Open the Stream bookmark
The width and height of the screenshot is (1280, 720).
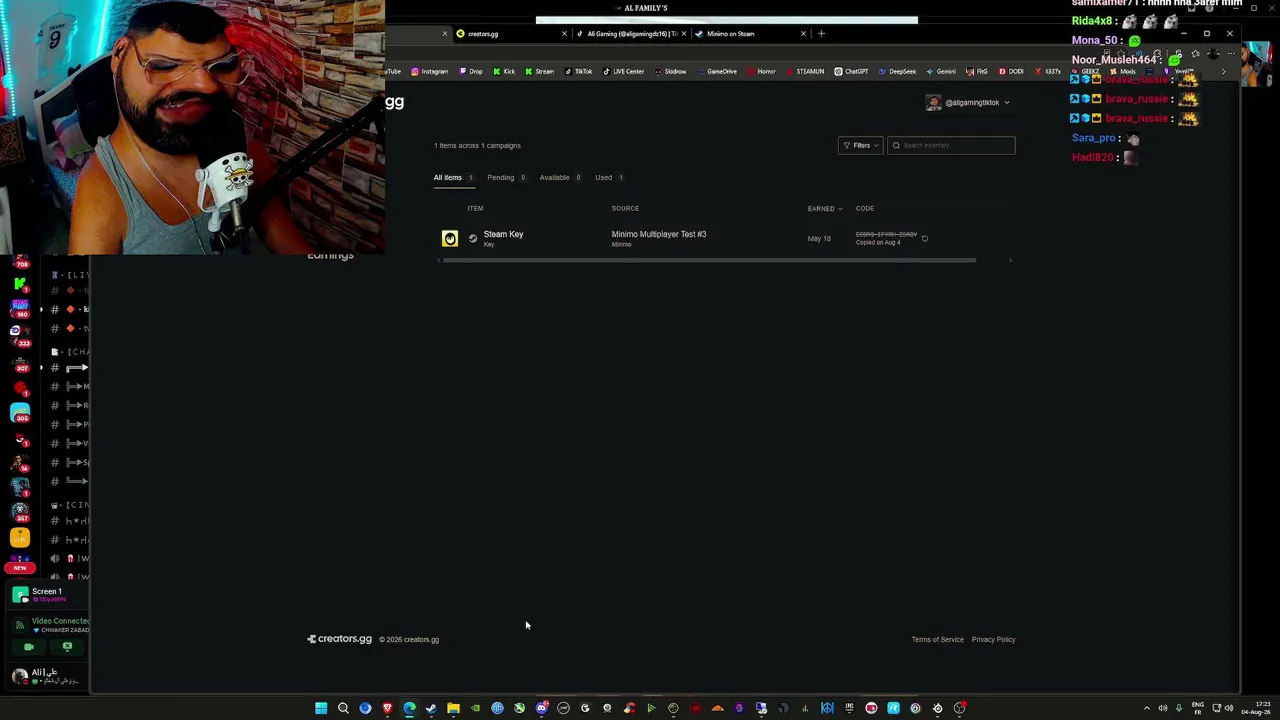[539, 71]
